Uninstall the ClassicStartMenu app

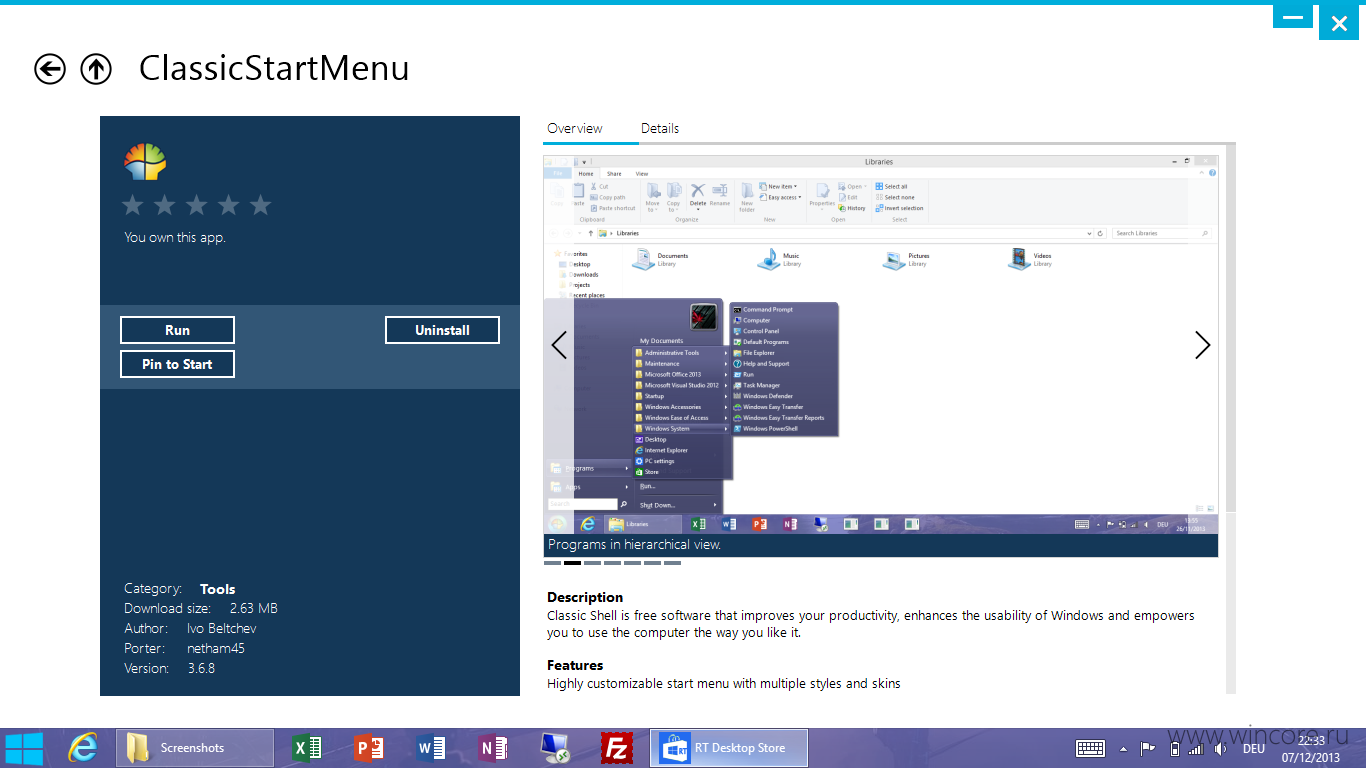click(442, 330)
